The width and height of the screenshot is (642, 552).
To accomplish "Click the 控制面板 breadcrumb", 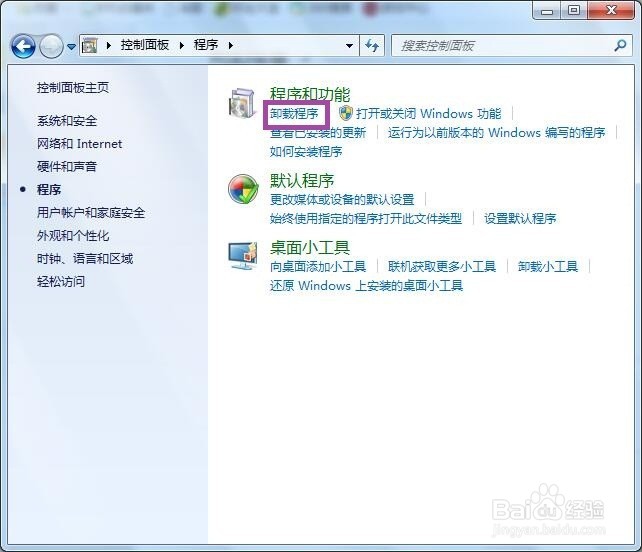I will click(x=145, y=45).
